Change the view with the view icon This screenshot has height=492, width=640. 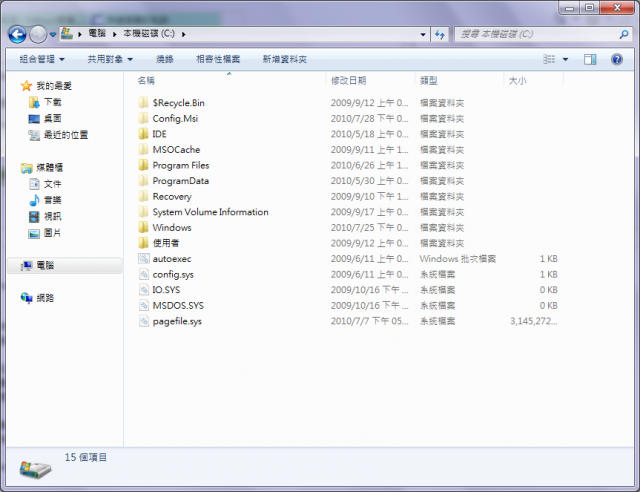549,59
